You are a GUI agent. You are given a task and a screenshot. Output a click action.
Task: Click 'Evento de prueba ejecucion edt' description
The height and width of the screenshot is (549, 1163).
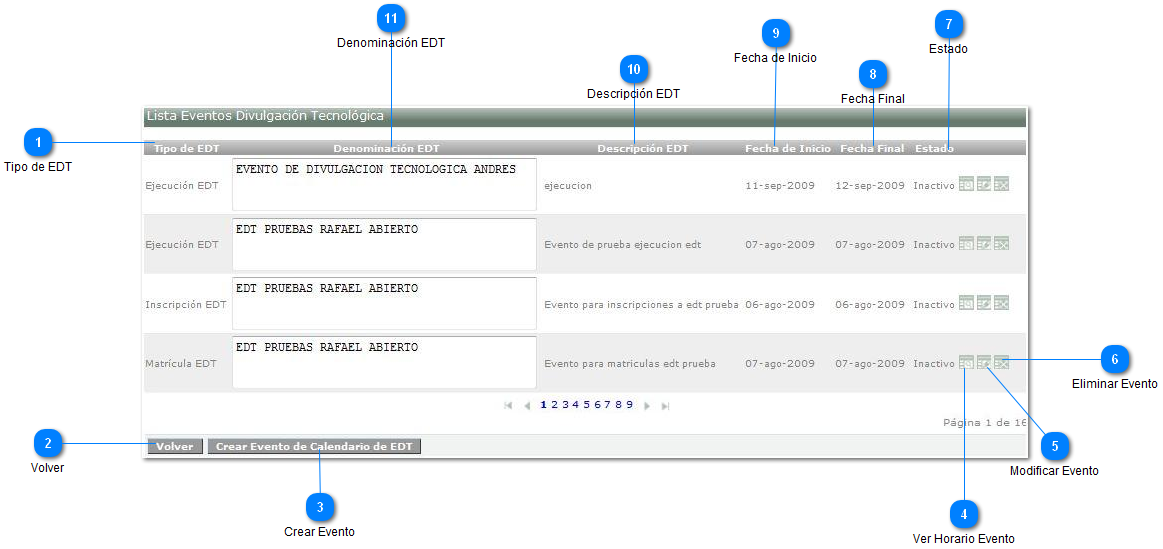pyautogui.click(x=622, y=244)
